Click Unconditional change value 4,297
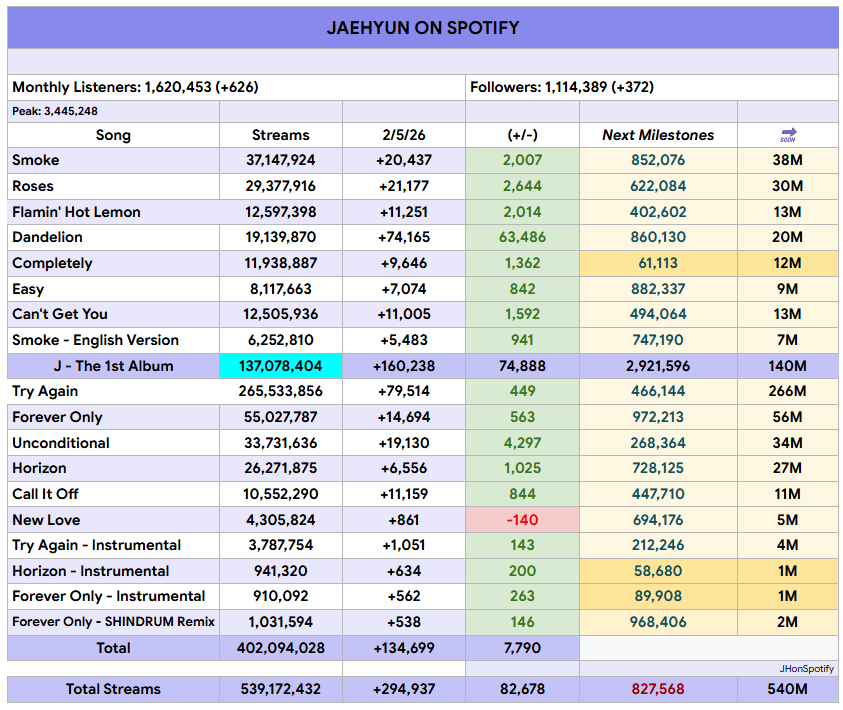Image resolution: width=843 pixels, height=710 pixels. click(x=522, y=443)
